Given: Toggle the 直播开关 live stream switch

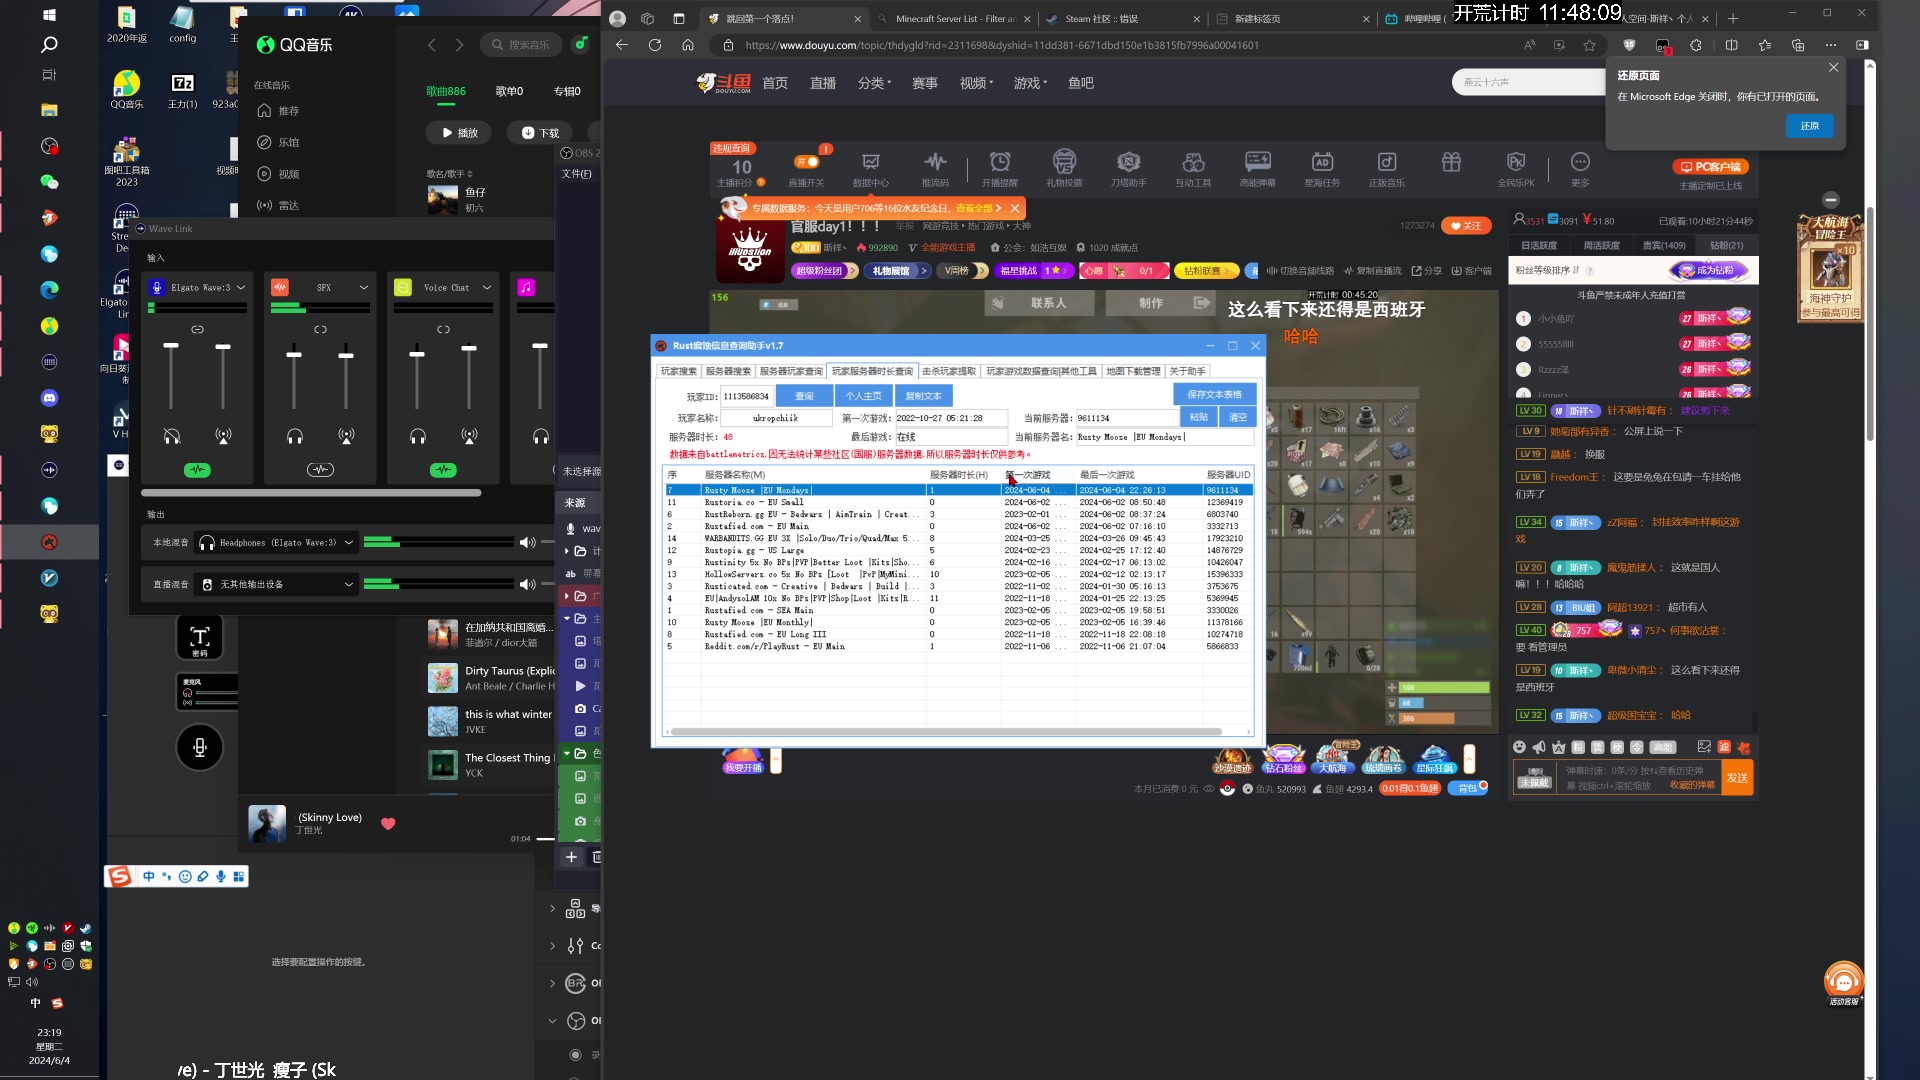Looking at the screenshot, I should [x=807, y=162].
